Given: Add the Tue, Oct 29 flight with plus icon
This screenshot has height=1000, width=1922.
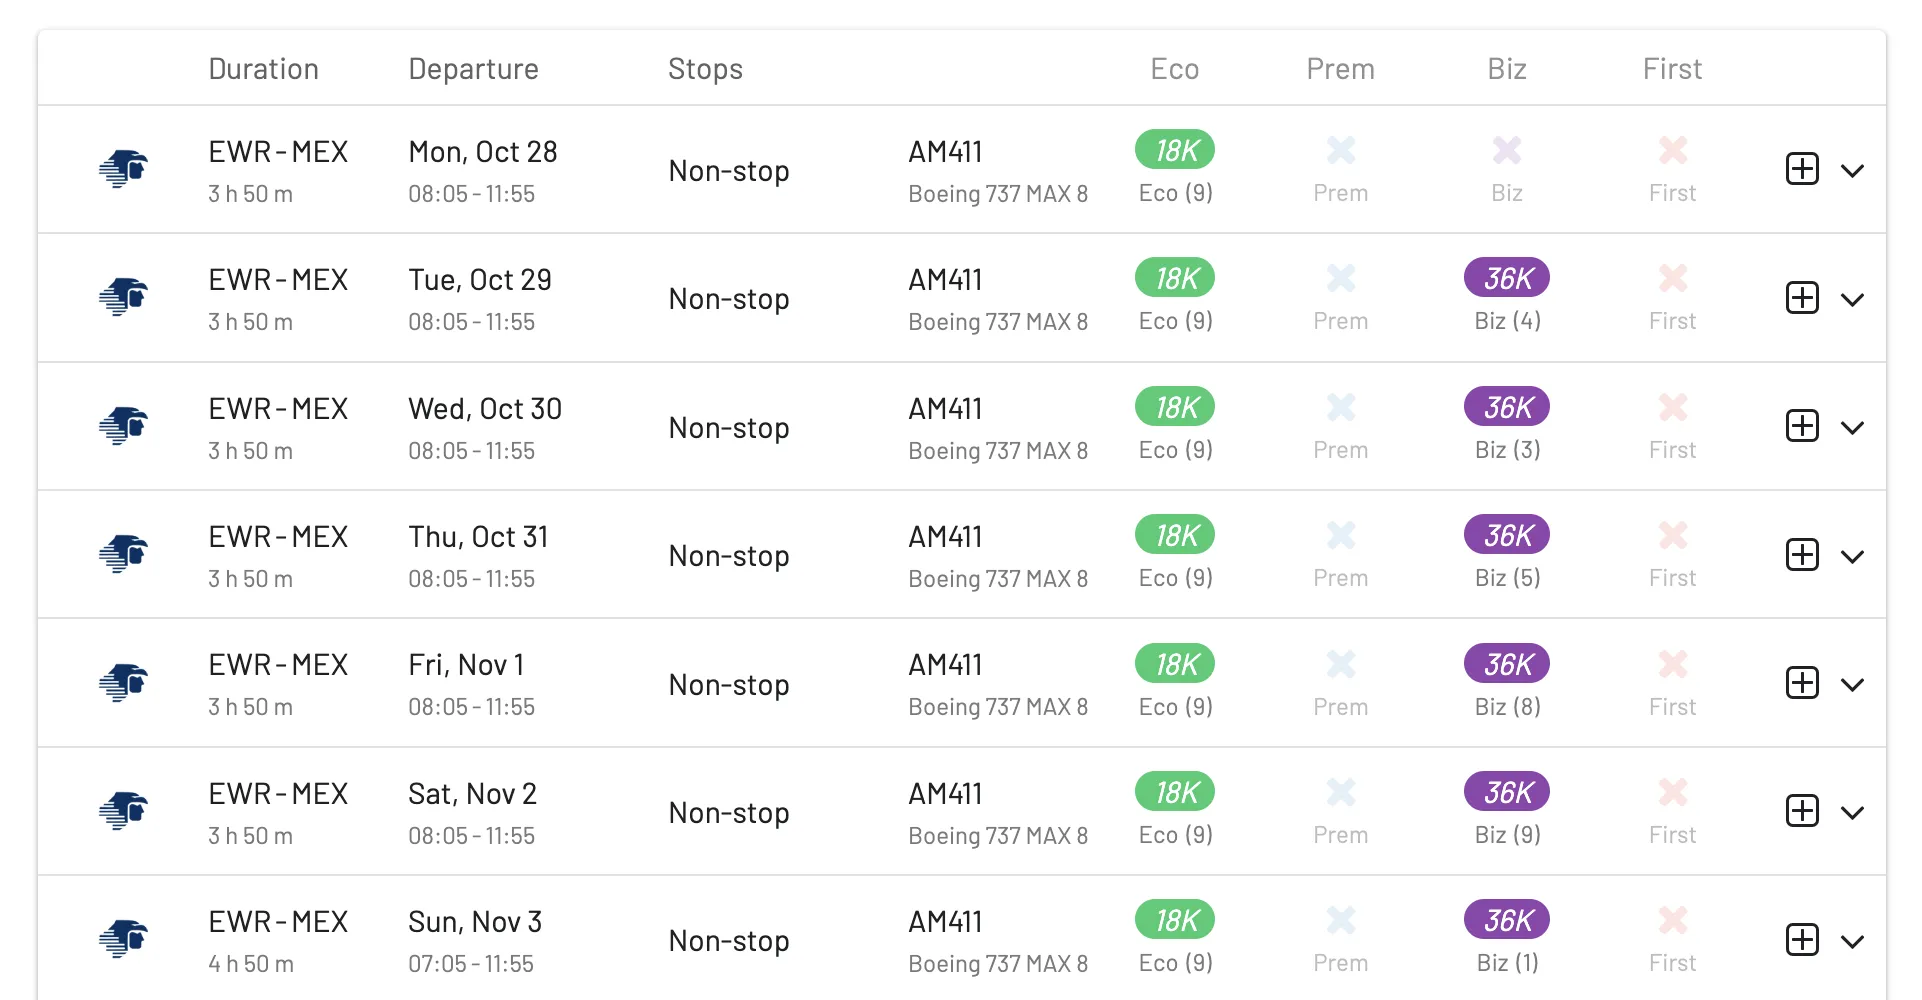Looking at the screenshot, I should [x=1802, y=298].
